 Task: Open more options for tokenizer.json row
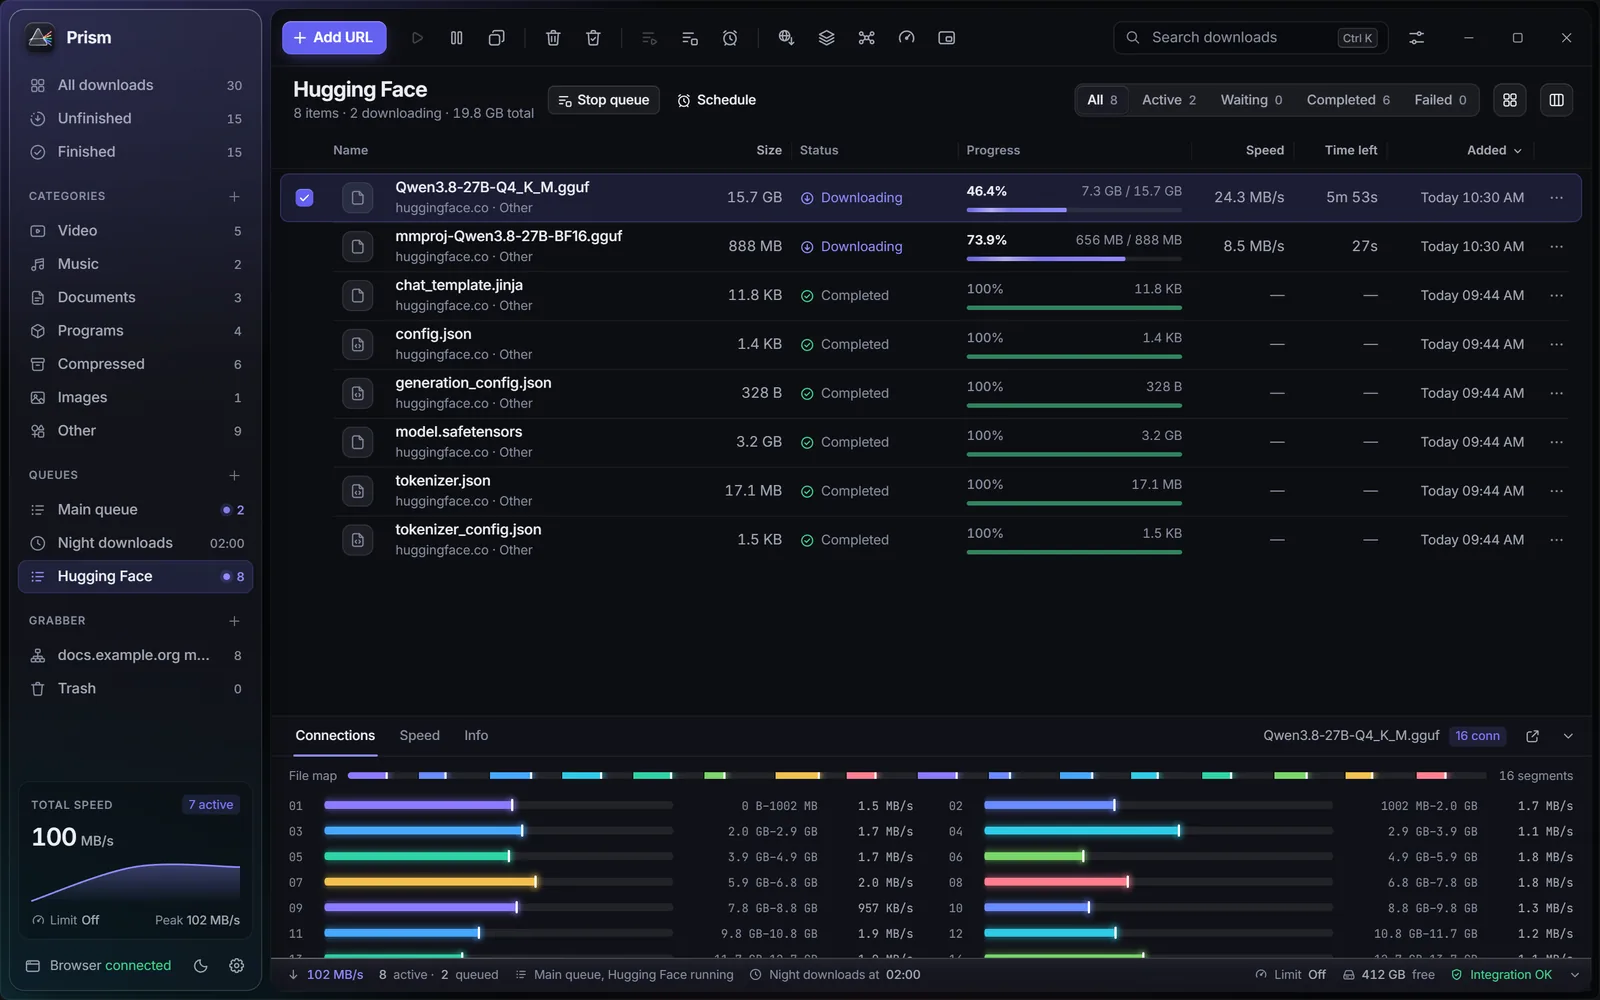pyautogui.click(x=1556, y=491)
